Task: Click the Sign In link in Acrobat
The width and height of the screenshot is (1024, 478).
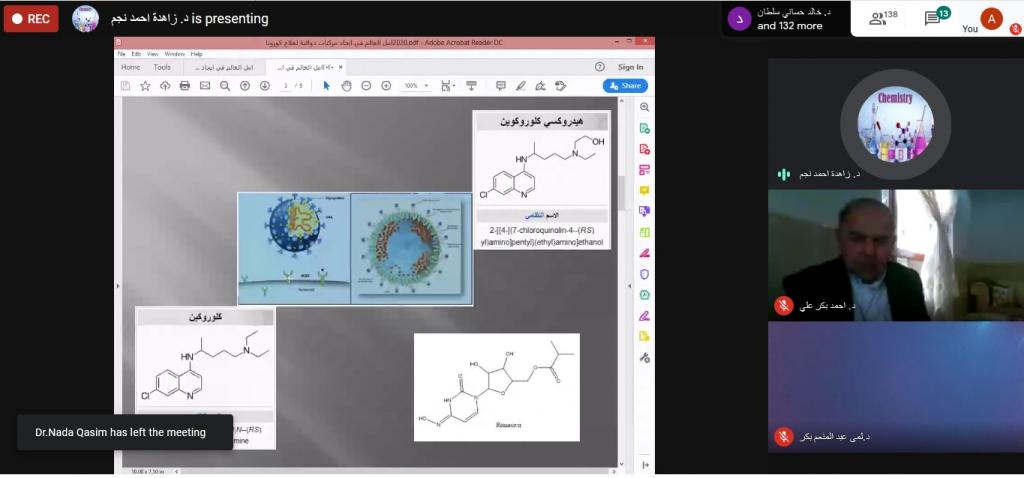Action: point(630,67)
